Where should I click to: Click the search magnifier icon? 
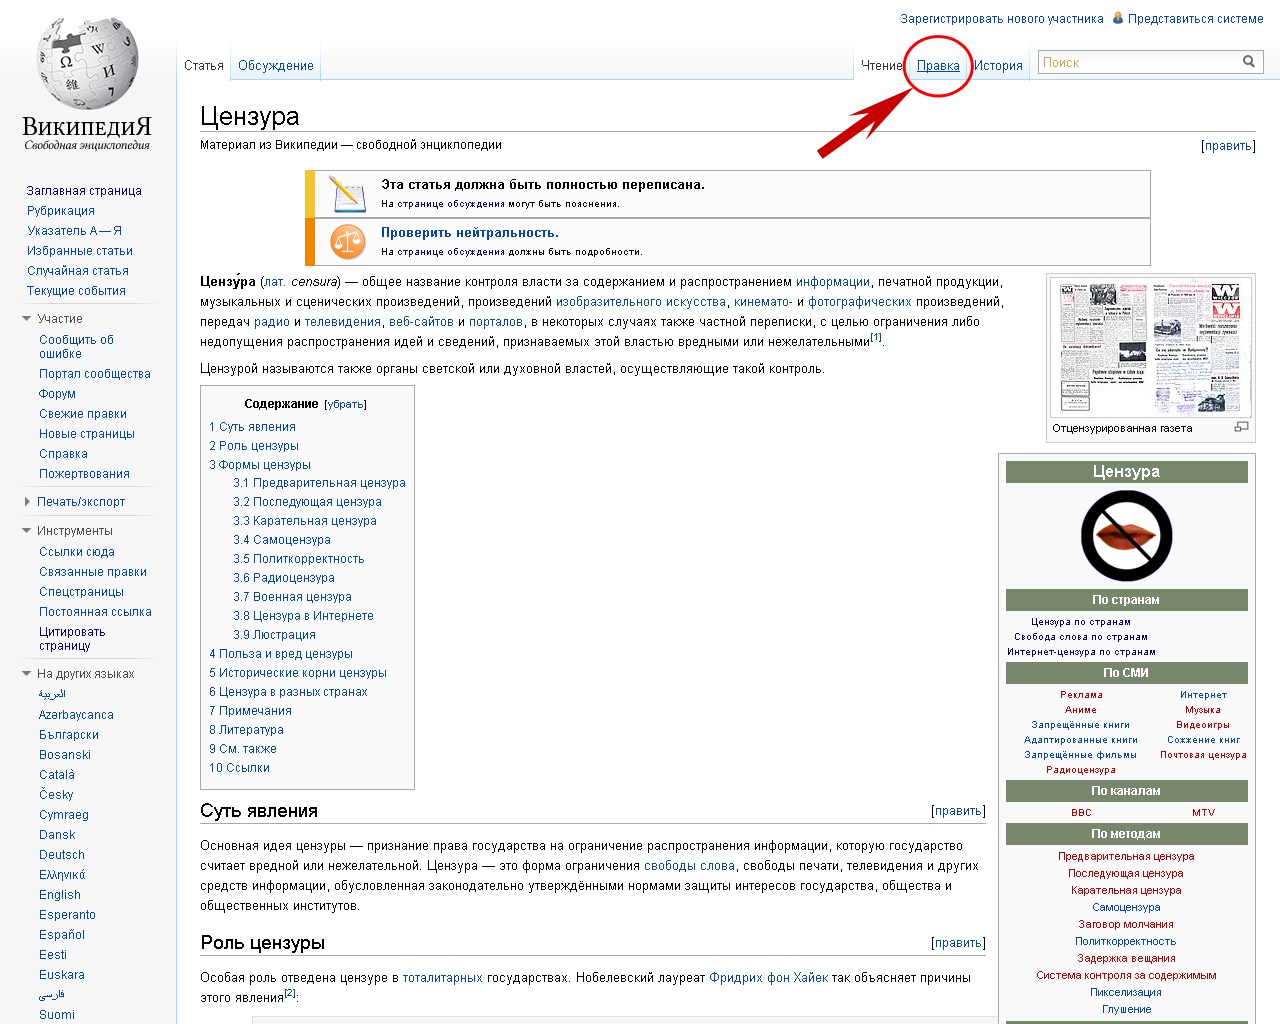1248,62
